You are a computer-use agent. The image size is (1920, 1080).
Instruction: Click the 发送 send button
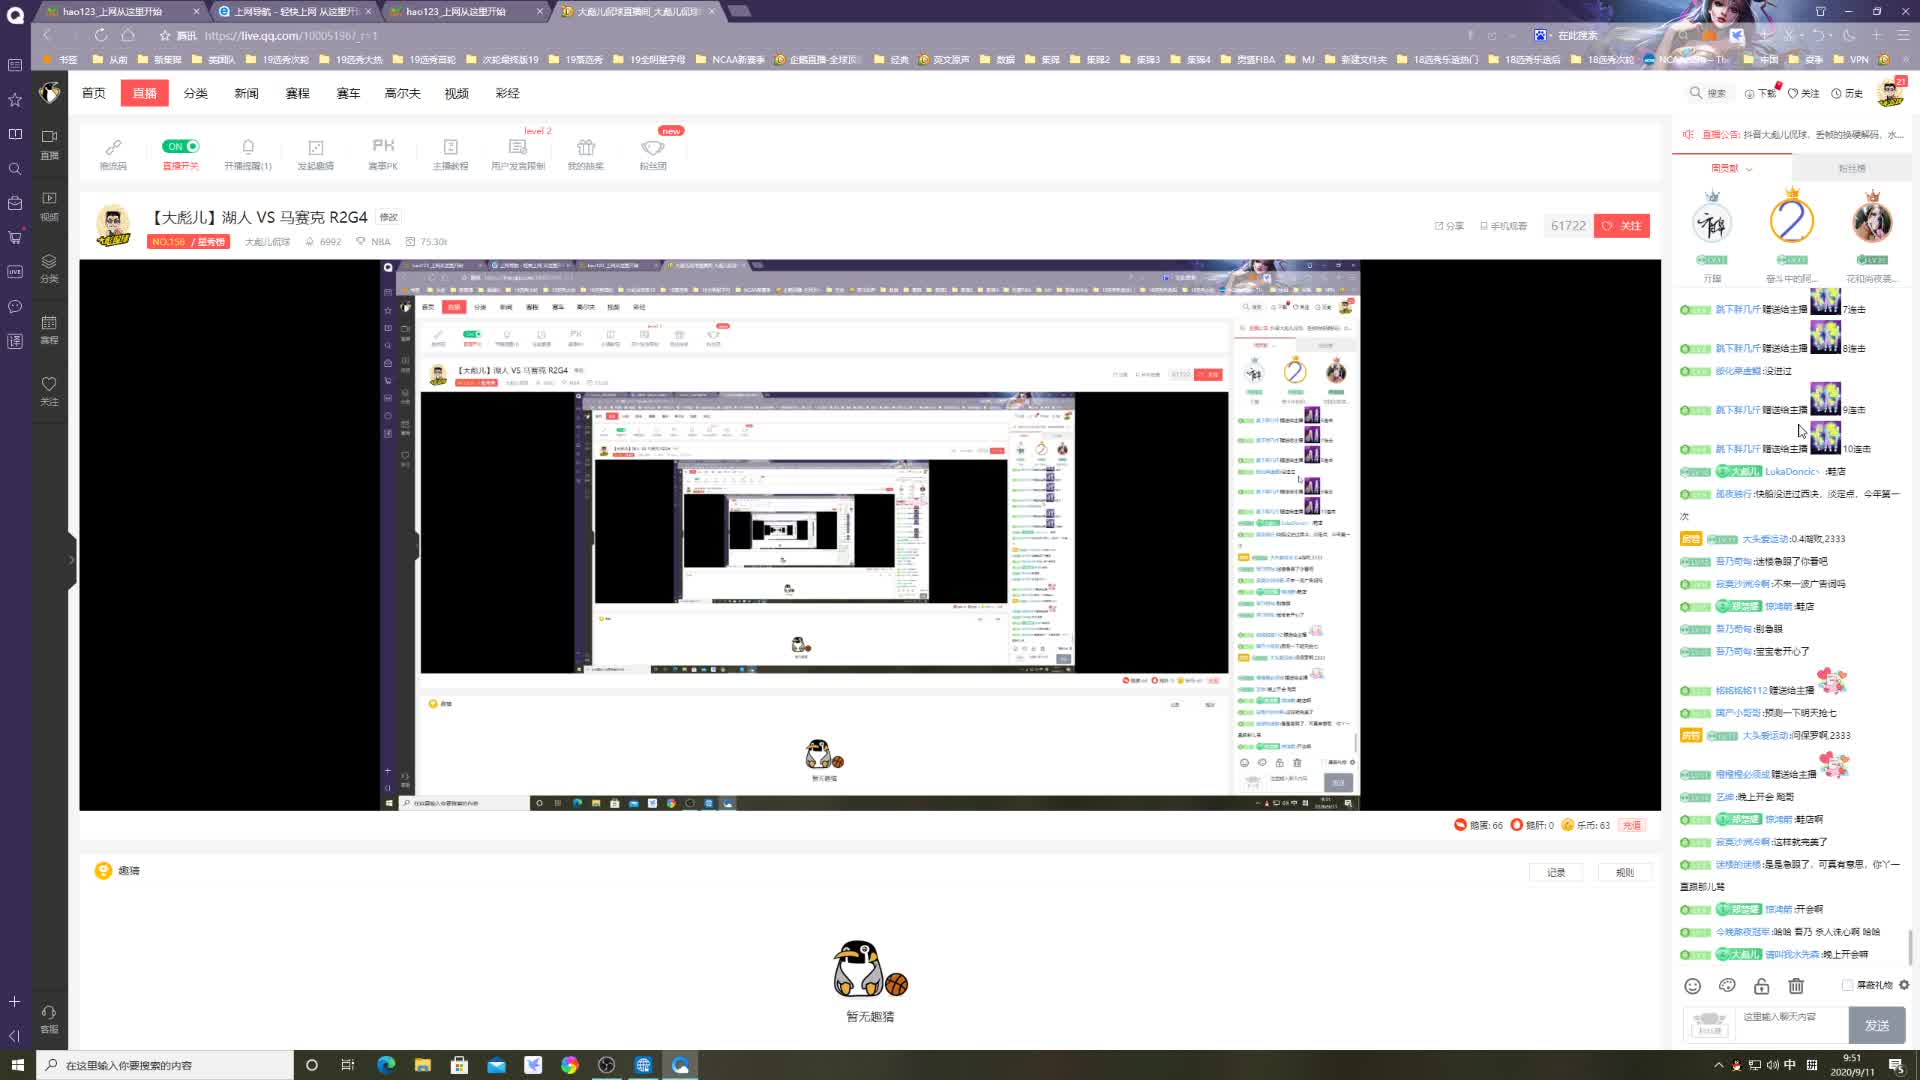click(1876, 1025)
